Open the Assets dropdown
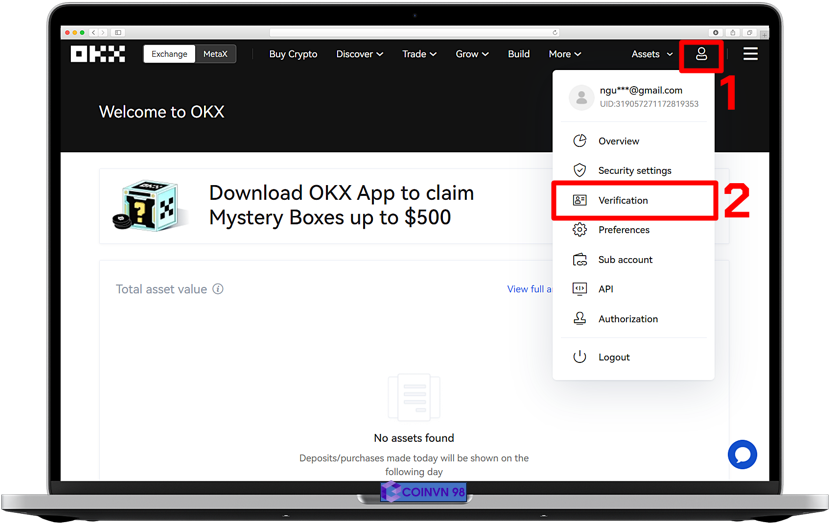This screenshot has height=530, width=833. tap(652, 54)
